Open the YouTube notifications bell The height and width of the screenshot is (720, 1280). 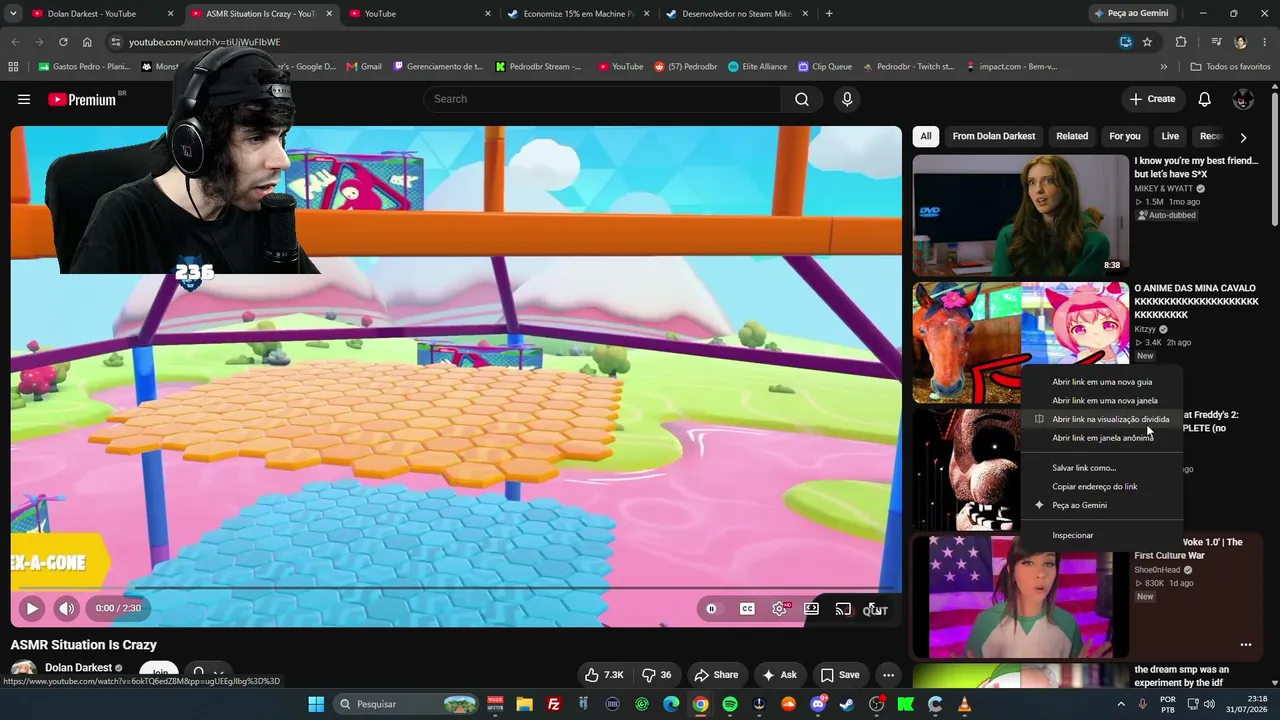pos(1205,99)
